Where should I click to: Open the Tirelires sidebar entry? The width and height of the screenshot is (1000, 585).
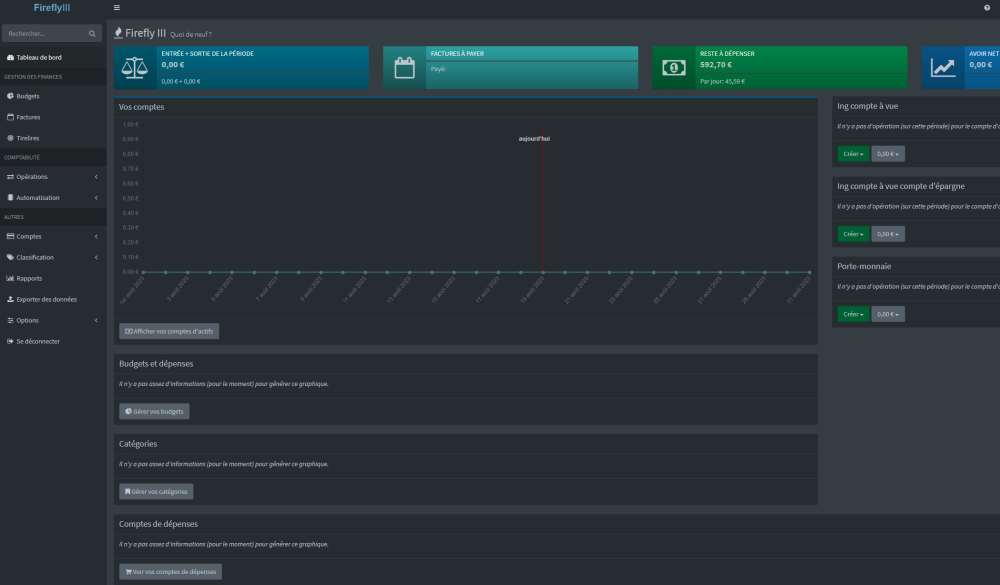(54, 138)
